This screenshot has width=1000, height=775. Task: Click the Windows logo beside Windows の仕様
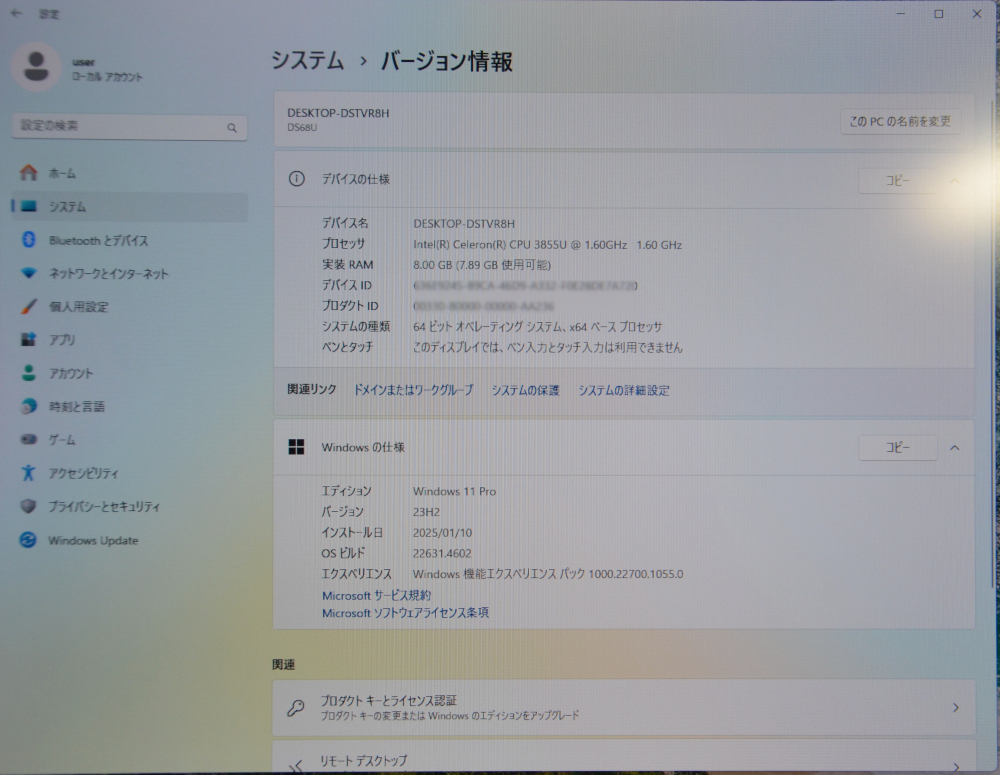pos(297,447)
